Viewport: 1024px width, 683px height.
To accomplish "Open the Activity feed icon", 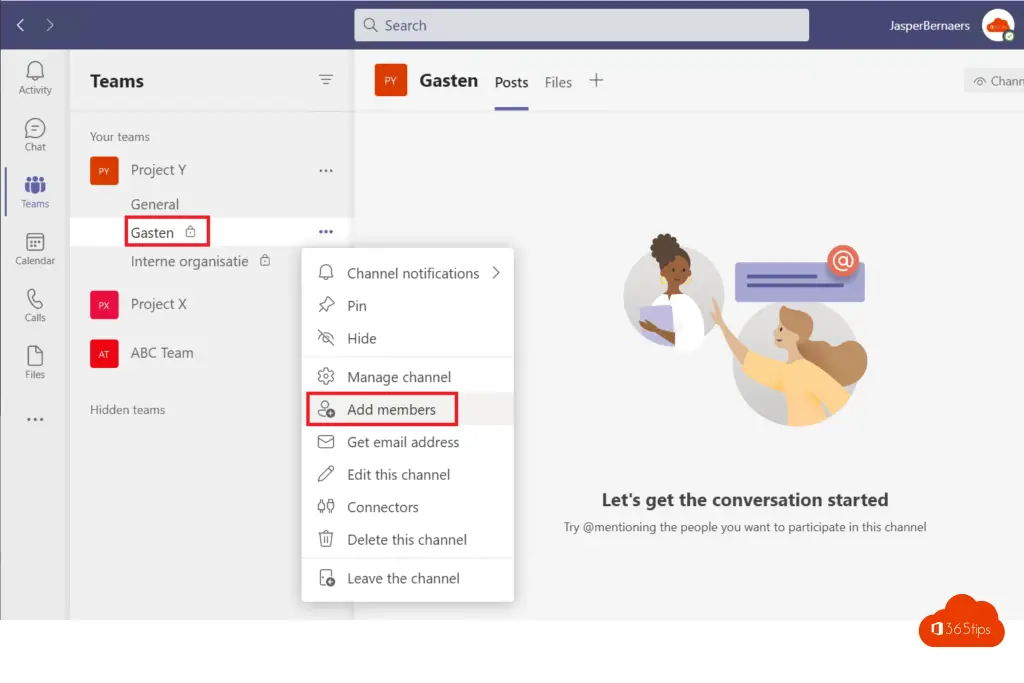I will click(35, 77).
